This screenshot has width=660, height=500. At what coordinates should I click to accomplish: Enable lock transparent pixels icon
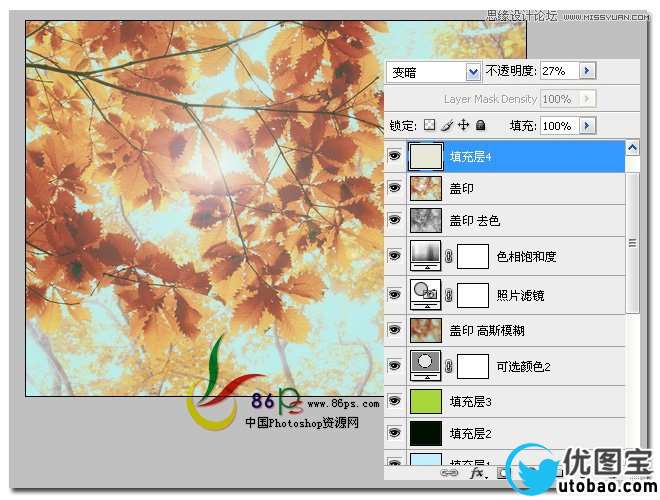click(429, 125)
